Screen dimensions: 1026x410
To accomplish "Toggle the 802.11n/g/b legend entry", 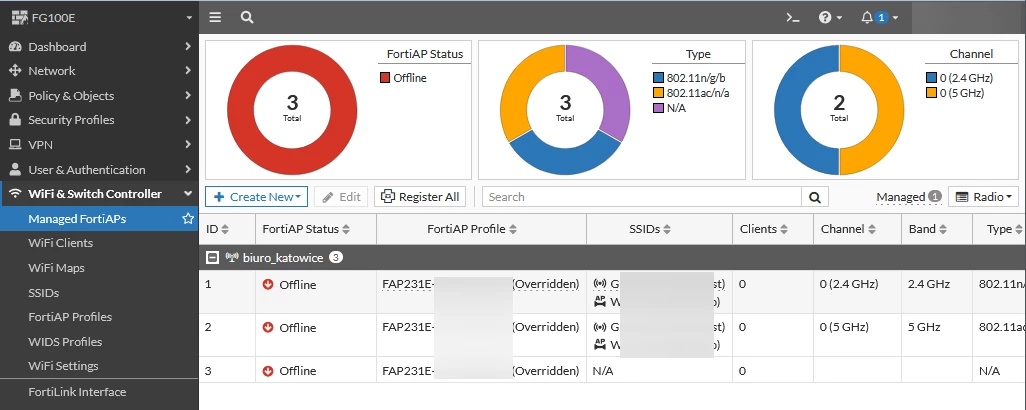I will coord(690,78).
